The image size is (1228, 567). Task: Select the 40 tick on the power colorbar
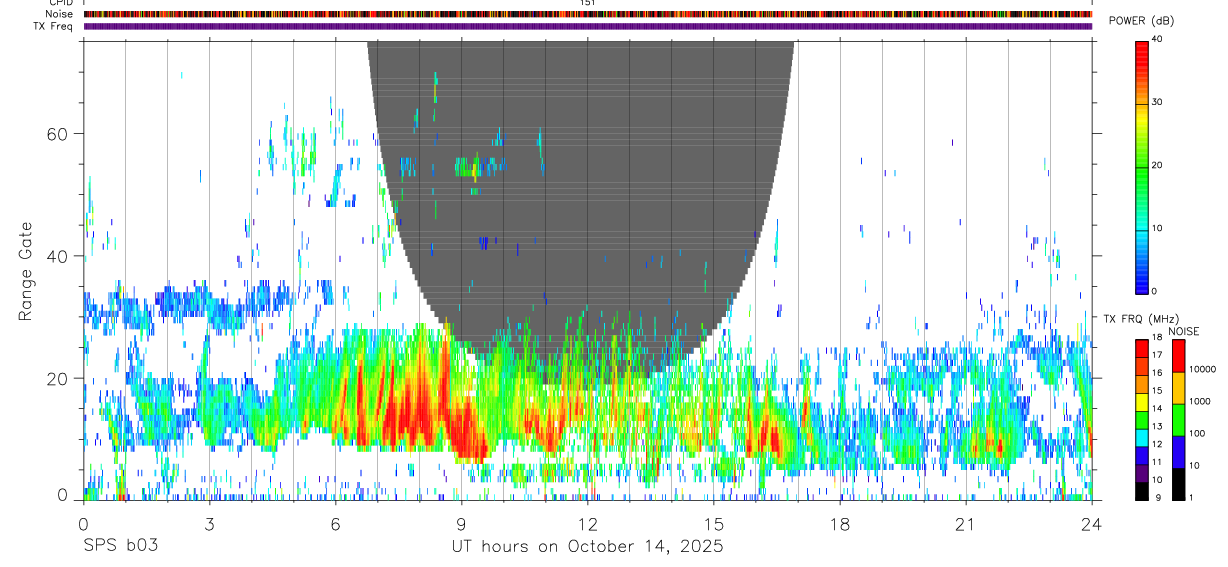[x=1158, y=39]
